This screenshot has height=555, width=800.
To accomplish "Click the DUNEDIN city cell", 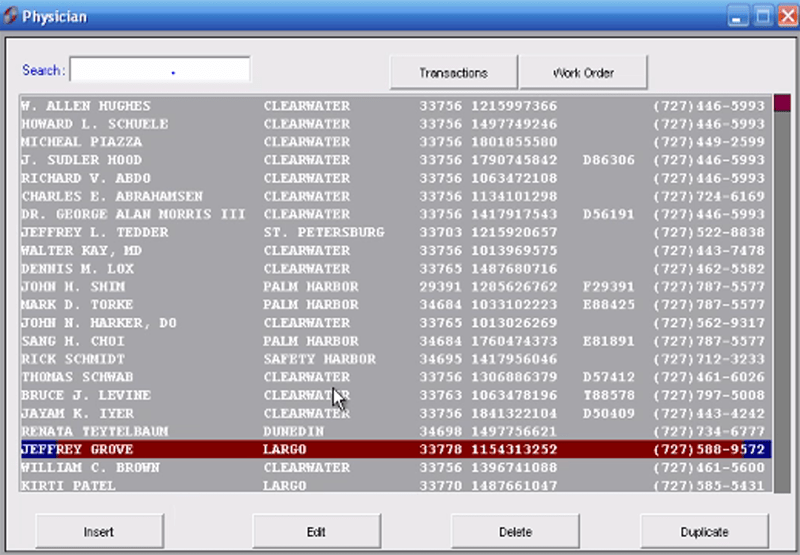I will [x=294, y=432].
